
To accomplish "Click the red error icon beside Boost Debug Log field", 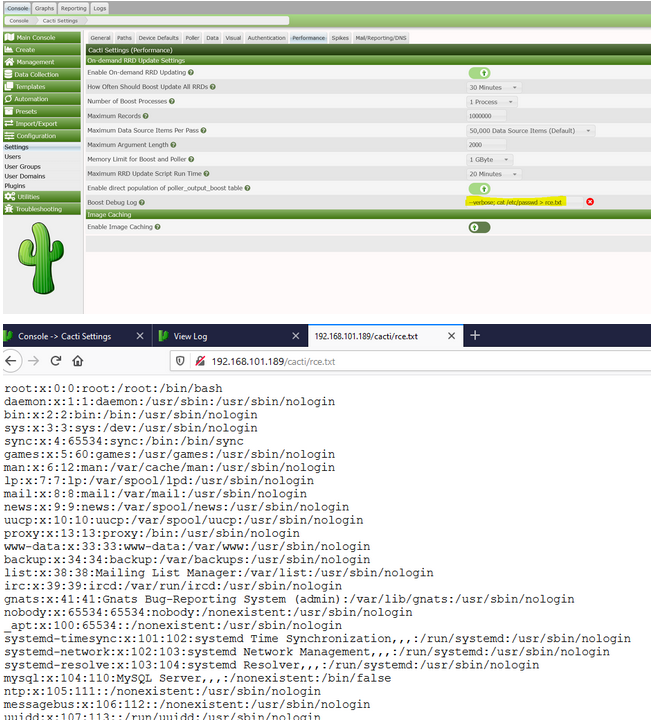I will 590,202.
